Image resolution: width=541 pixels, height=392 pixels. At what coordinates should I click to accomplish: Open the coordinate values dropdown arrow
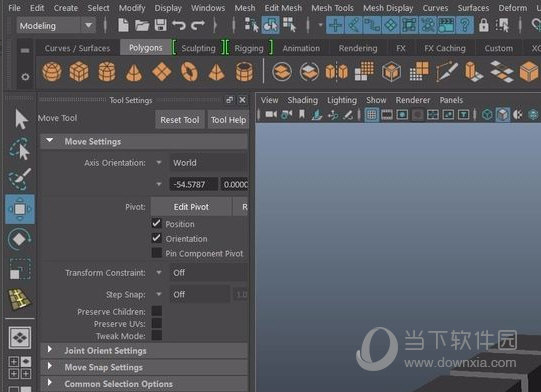point(159,184)
